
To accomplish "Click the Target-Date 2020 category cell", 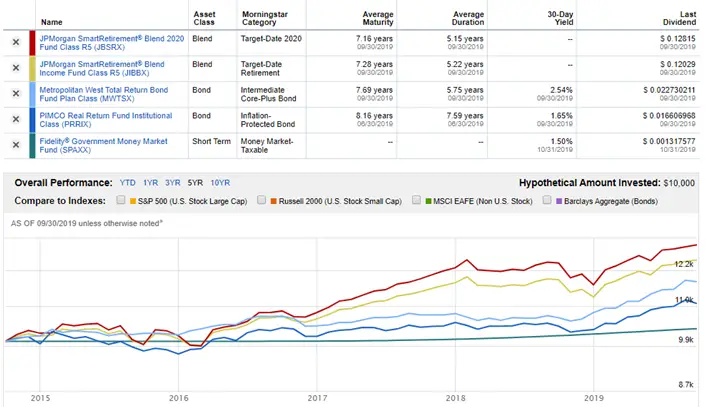I will 271,39.
